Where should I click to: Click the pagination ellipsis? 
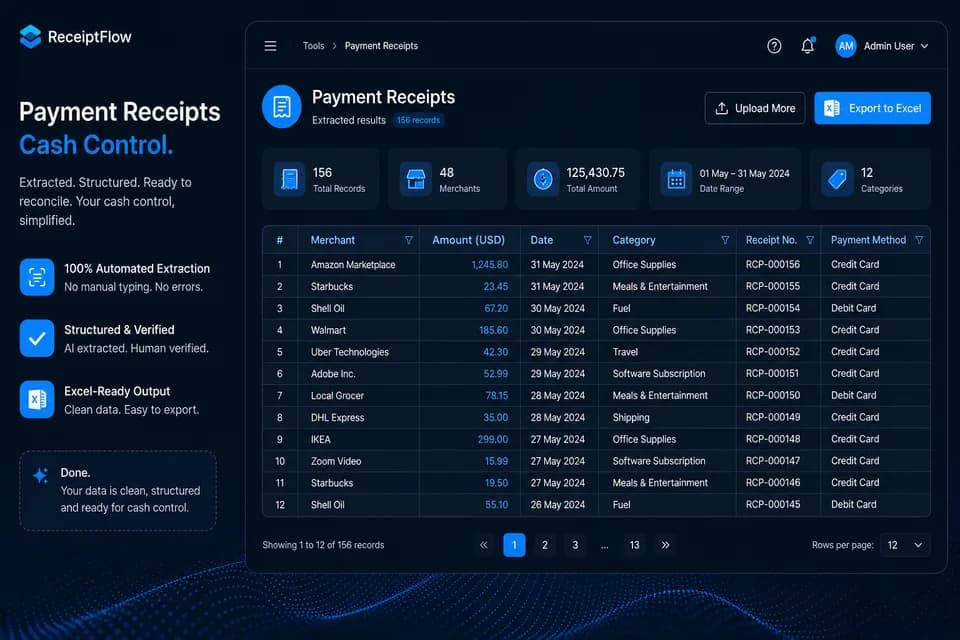pos(604,545)
